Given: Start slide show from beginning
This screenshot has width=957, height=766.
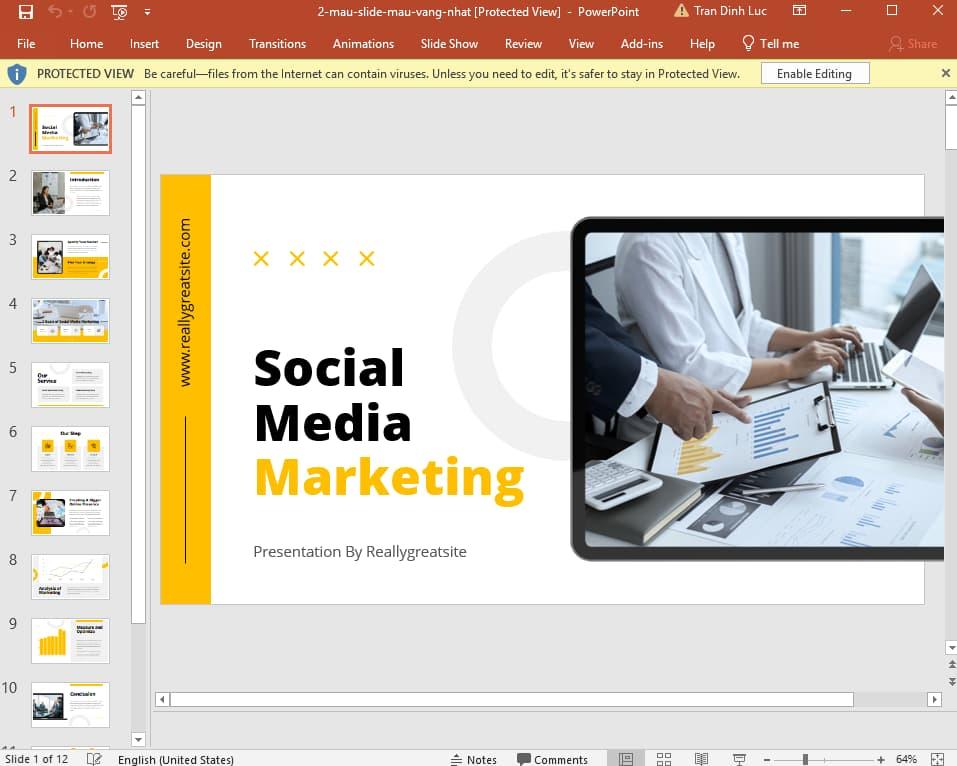Looking at the screenshot, I should click(x=118, y=10).
